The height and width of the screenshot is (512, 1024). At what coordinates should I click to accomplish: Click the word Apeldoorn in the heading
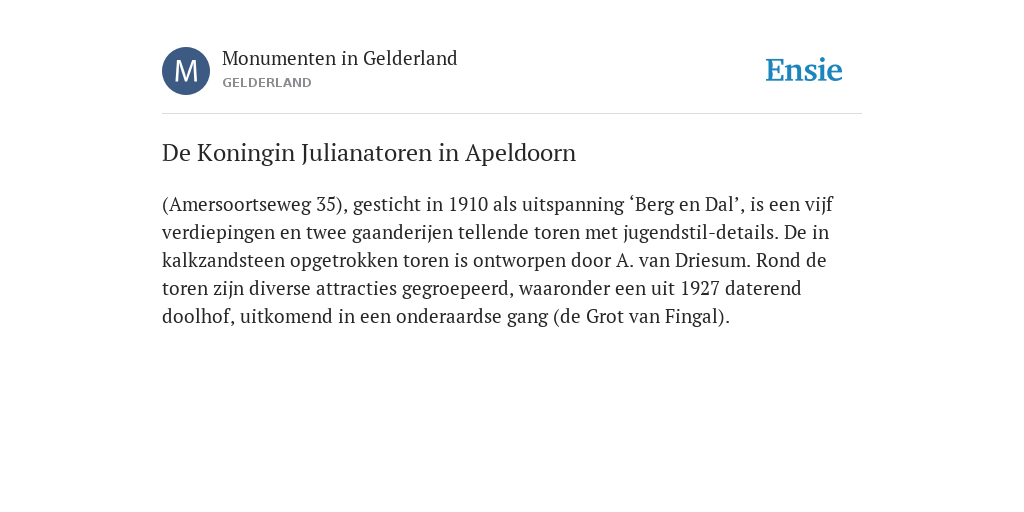pos(520,153)
